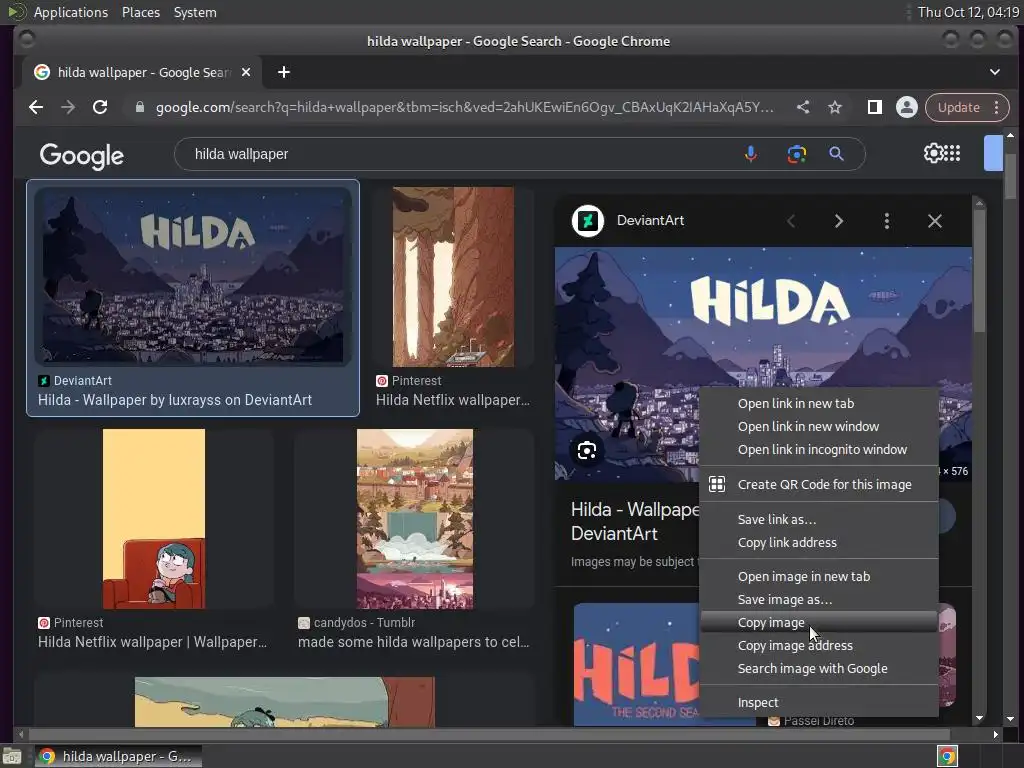Open Places menu in top panel
Image resolution: width=1024 pixels, height=768 pixels.
(140, 12)
